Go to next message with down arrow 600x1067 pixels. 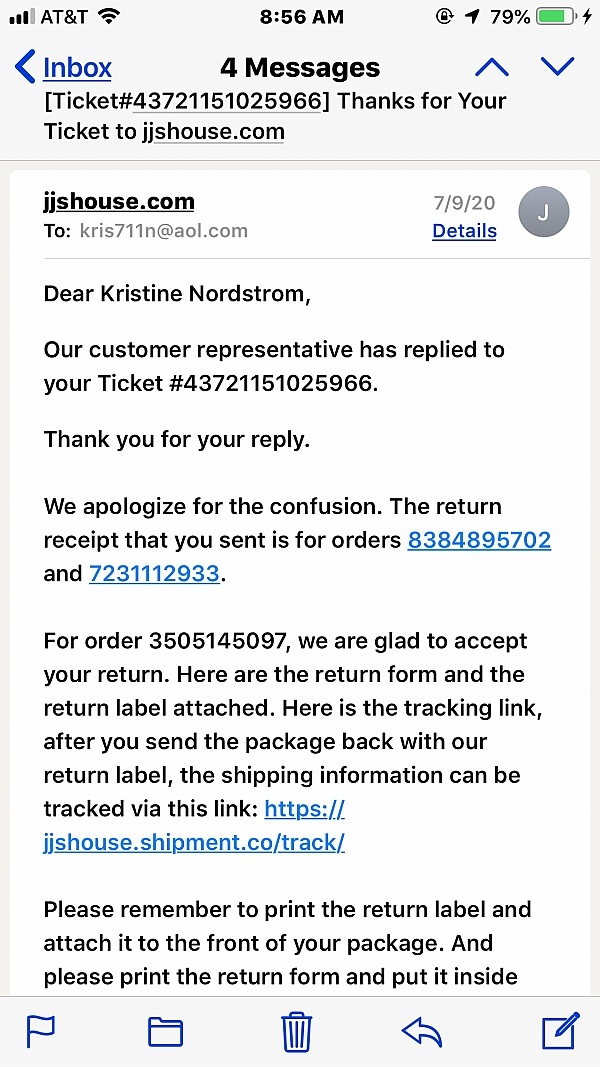point(557,67)
